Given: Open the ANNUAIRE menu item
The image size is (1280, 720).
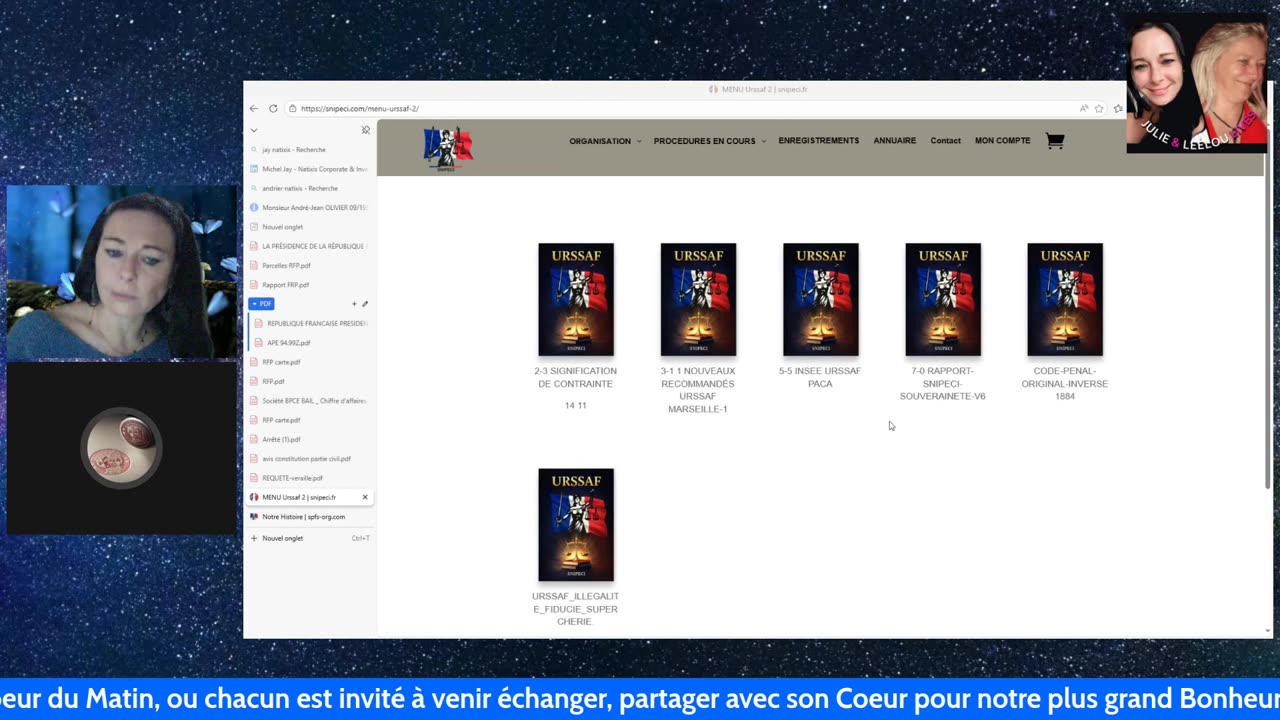Looking at the screenshot, I should (x=895, y=141).
